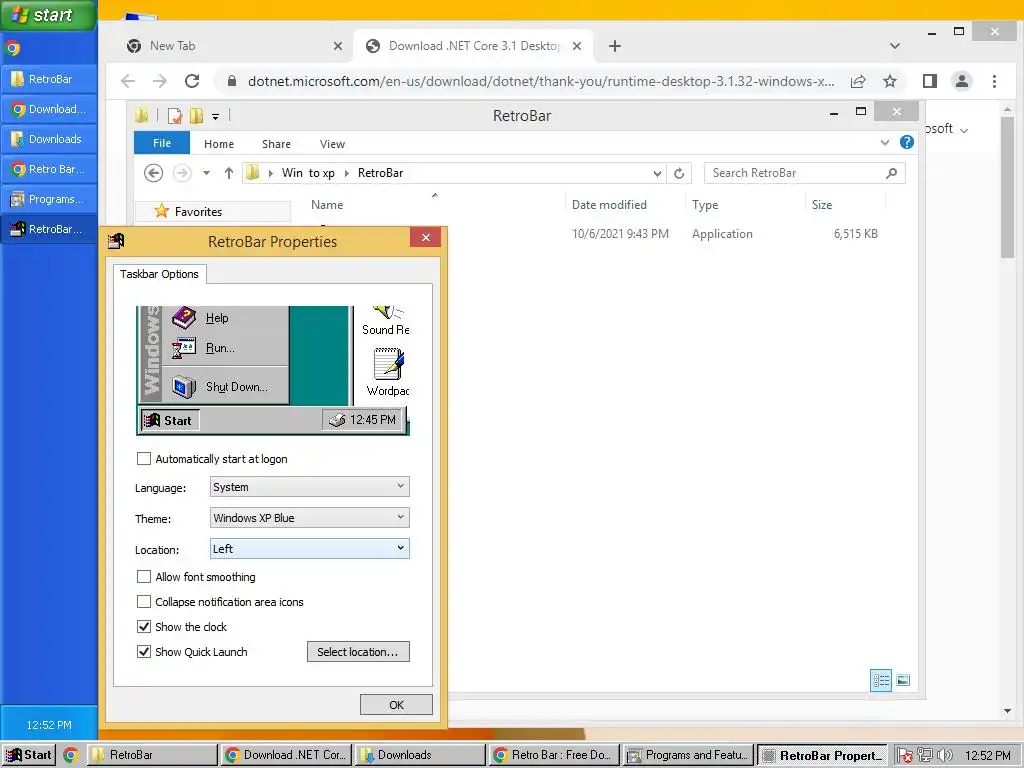Open Programs... entry in left taskbar
Screen dimensions: 1024x768
click(x=49, y=199)
